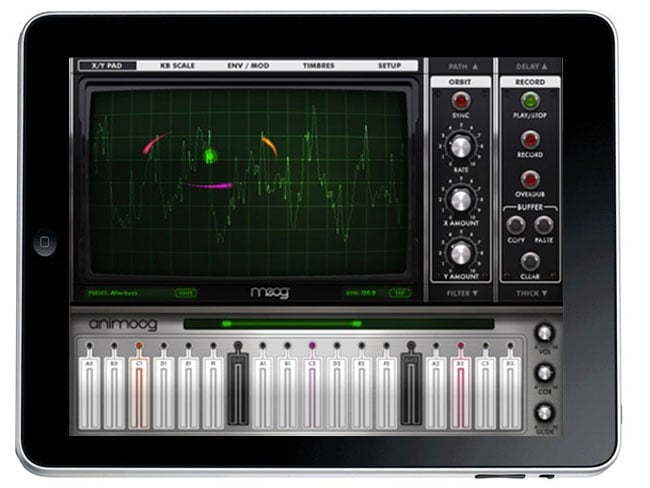
Task: Open the FILTER module selector
Action: (462, 293)
